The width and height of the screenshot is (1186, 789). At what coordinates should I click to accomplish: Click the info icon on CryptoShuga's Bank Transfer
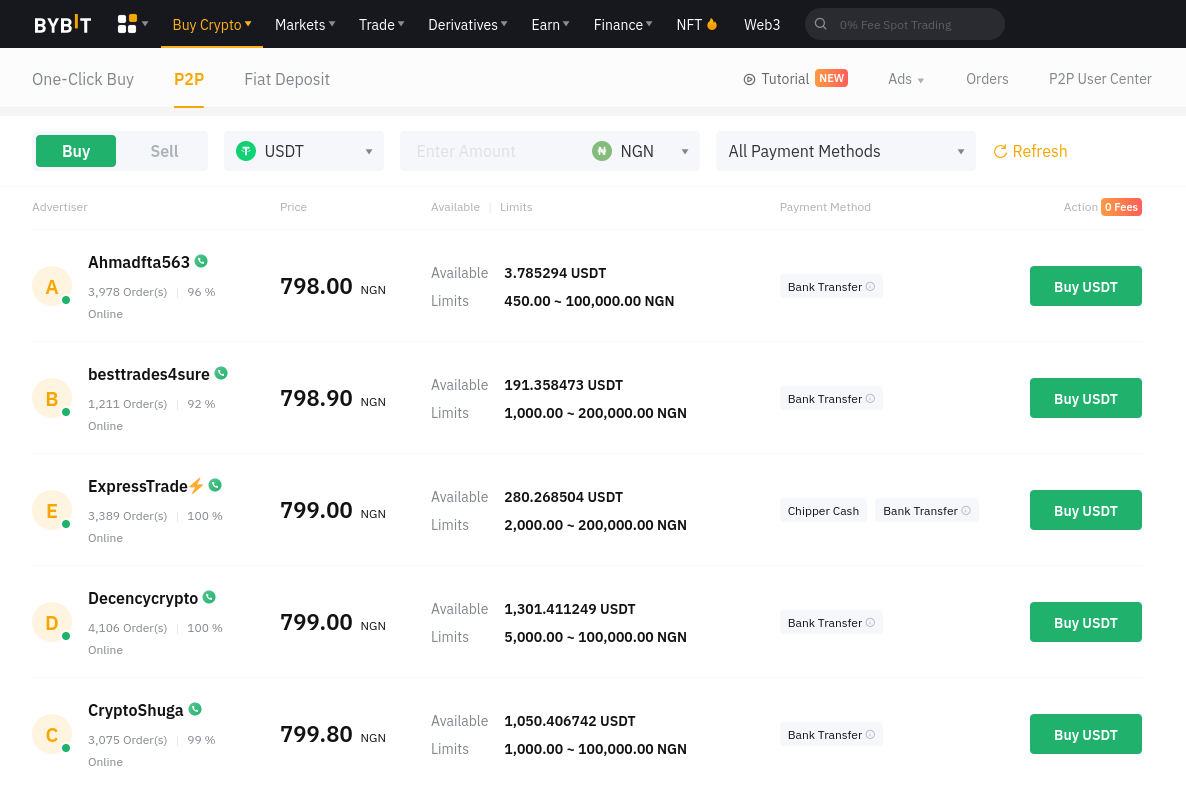tap(871, 735)
